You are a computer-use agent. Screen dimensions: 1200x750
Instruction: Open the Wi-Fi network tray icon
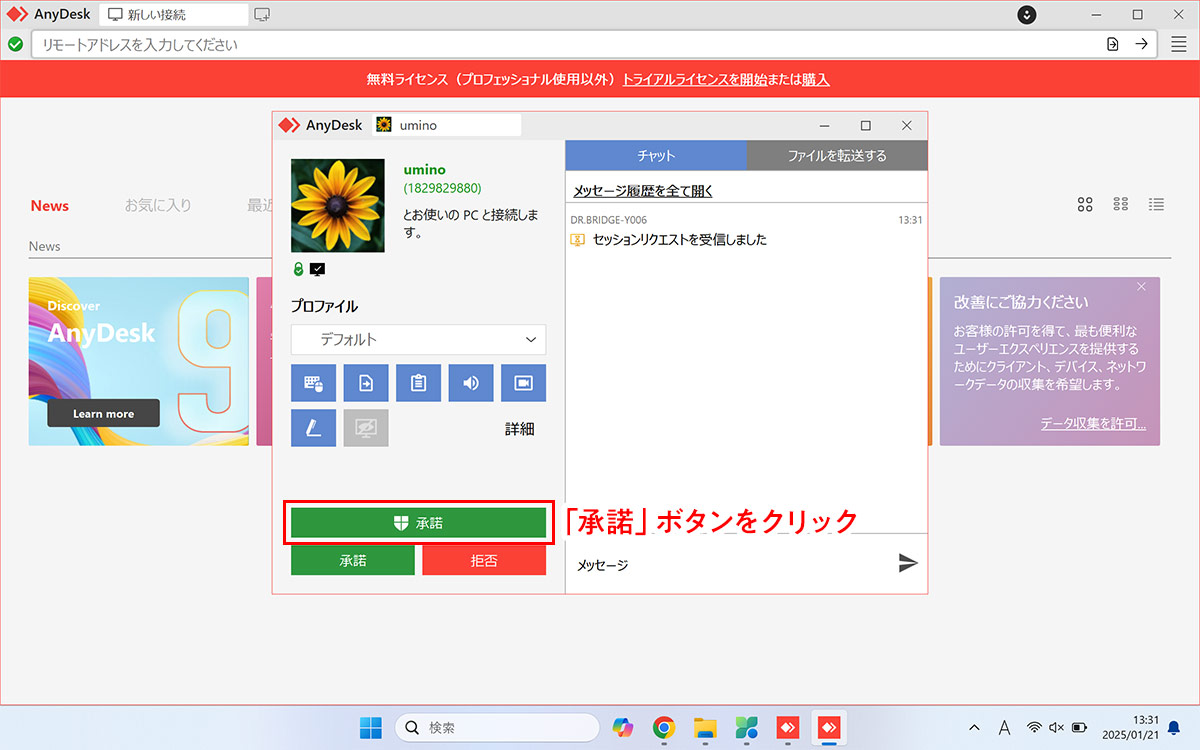[1035, 727]
